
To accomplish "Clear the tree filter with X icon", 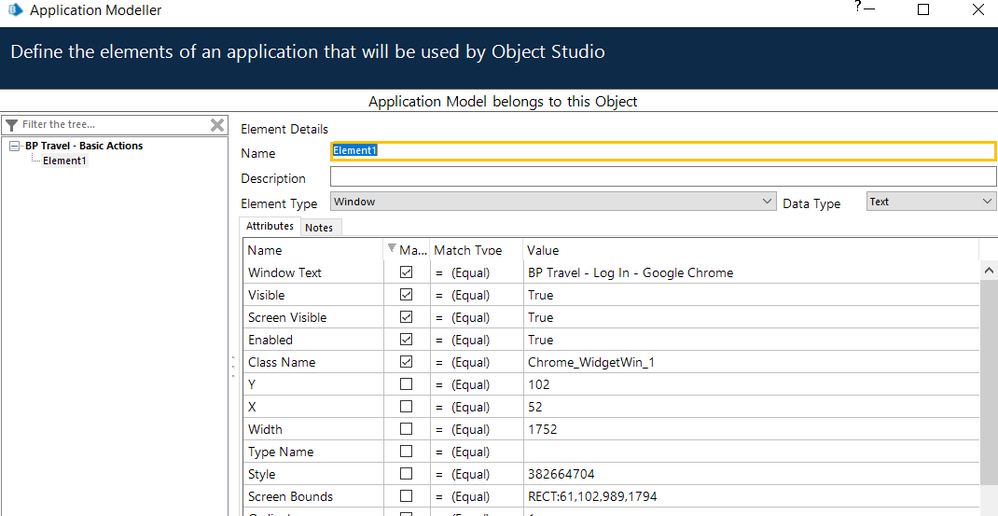I will click(x=217, y=125).
